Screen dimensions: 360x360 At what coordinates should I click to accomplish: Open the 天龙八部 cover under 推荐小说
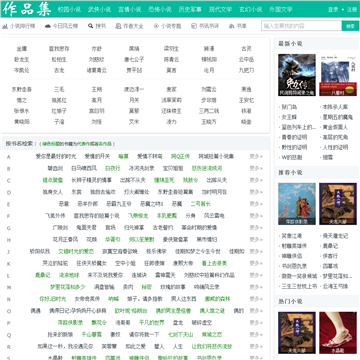coord(338,204)
